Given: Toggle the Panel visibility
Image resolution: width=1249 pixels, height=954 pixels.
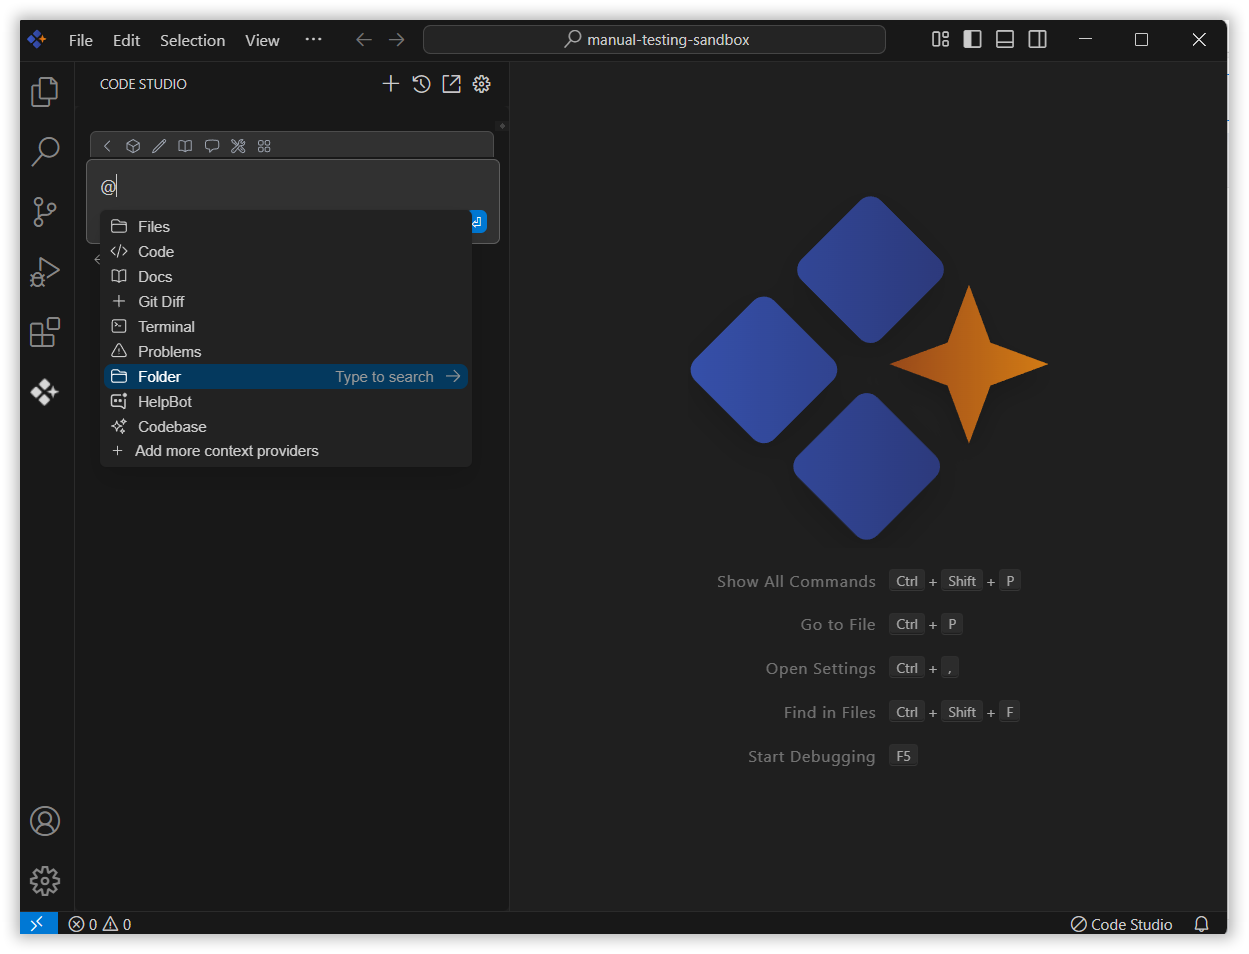Looking at the screenshot, I should (x=1004, y=39).
